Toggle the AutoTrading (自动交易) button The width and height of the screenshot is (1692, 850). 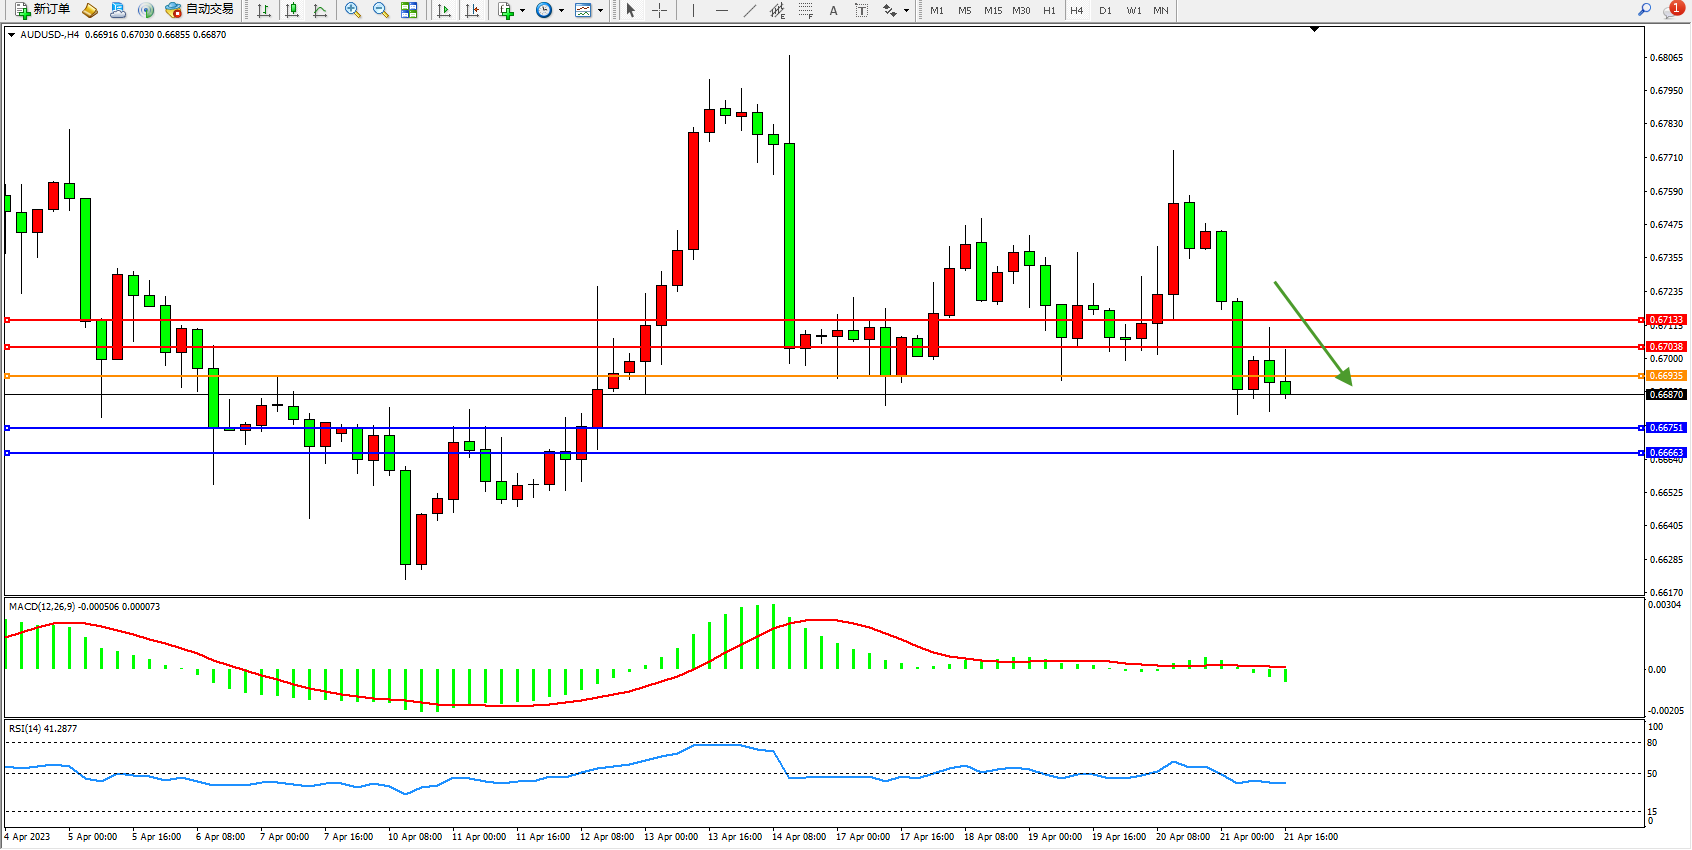tap(199, 10)
